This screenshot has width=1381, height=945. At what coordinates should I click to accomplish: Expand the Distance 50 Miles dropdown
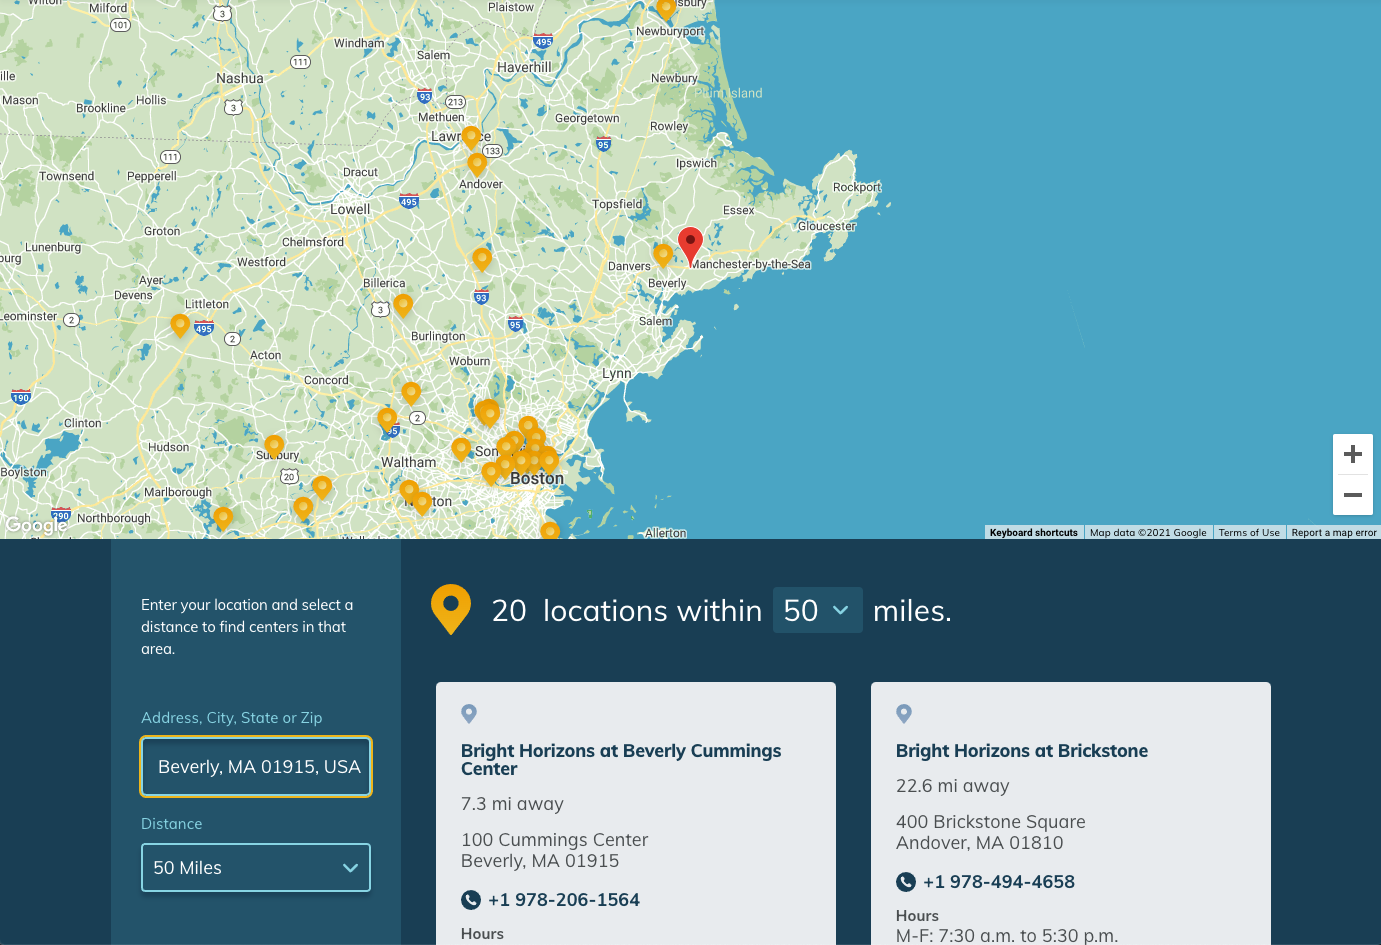pyautogui.click(x=256, y=867)
